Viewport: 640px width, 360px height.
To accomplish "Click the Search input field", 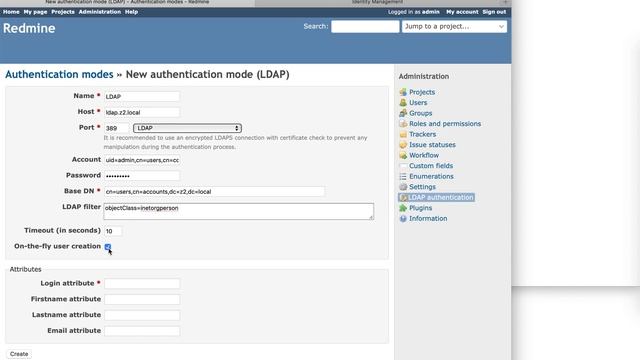I will tap(365, 27).
